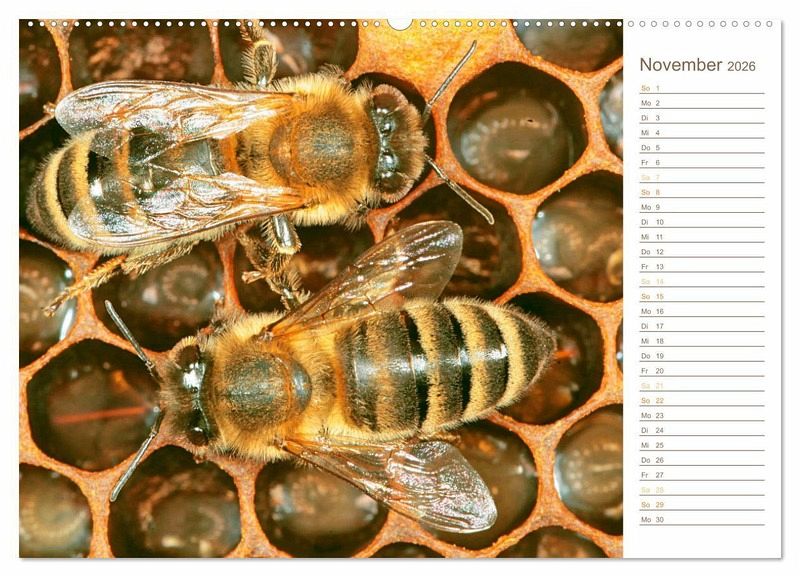Viewport: 800px width, 577px height.
Task: Click the Di 24 date entry
Action: coord(700,430)
